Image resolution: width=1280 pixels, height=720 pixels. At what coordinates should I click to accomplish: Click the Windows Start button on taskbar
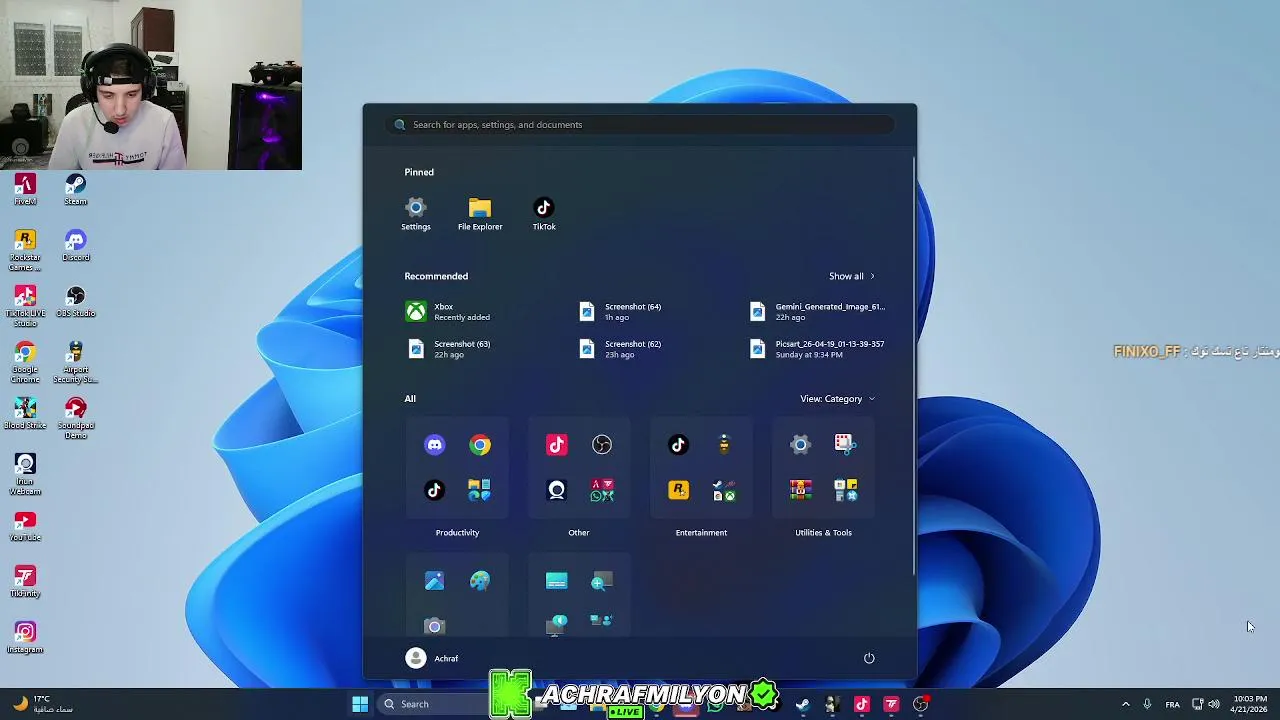(360, 704)
